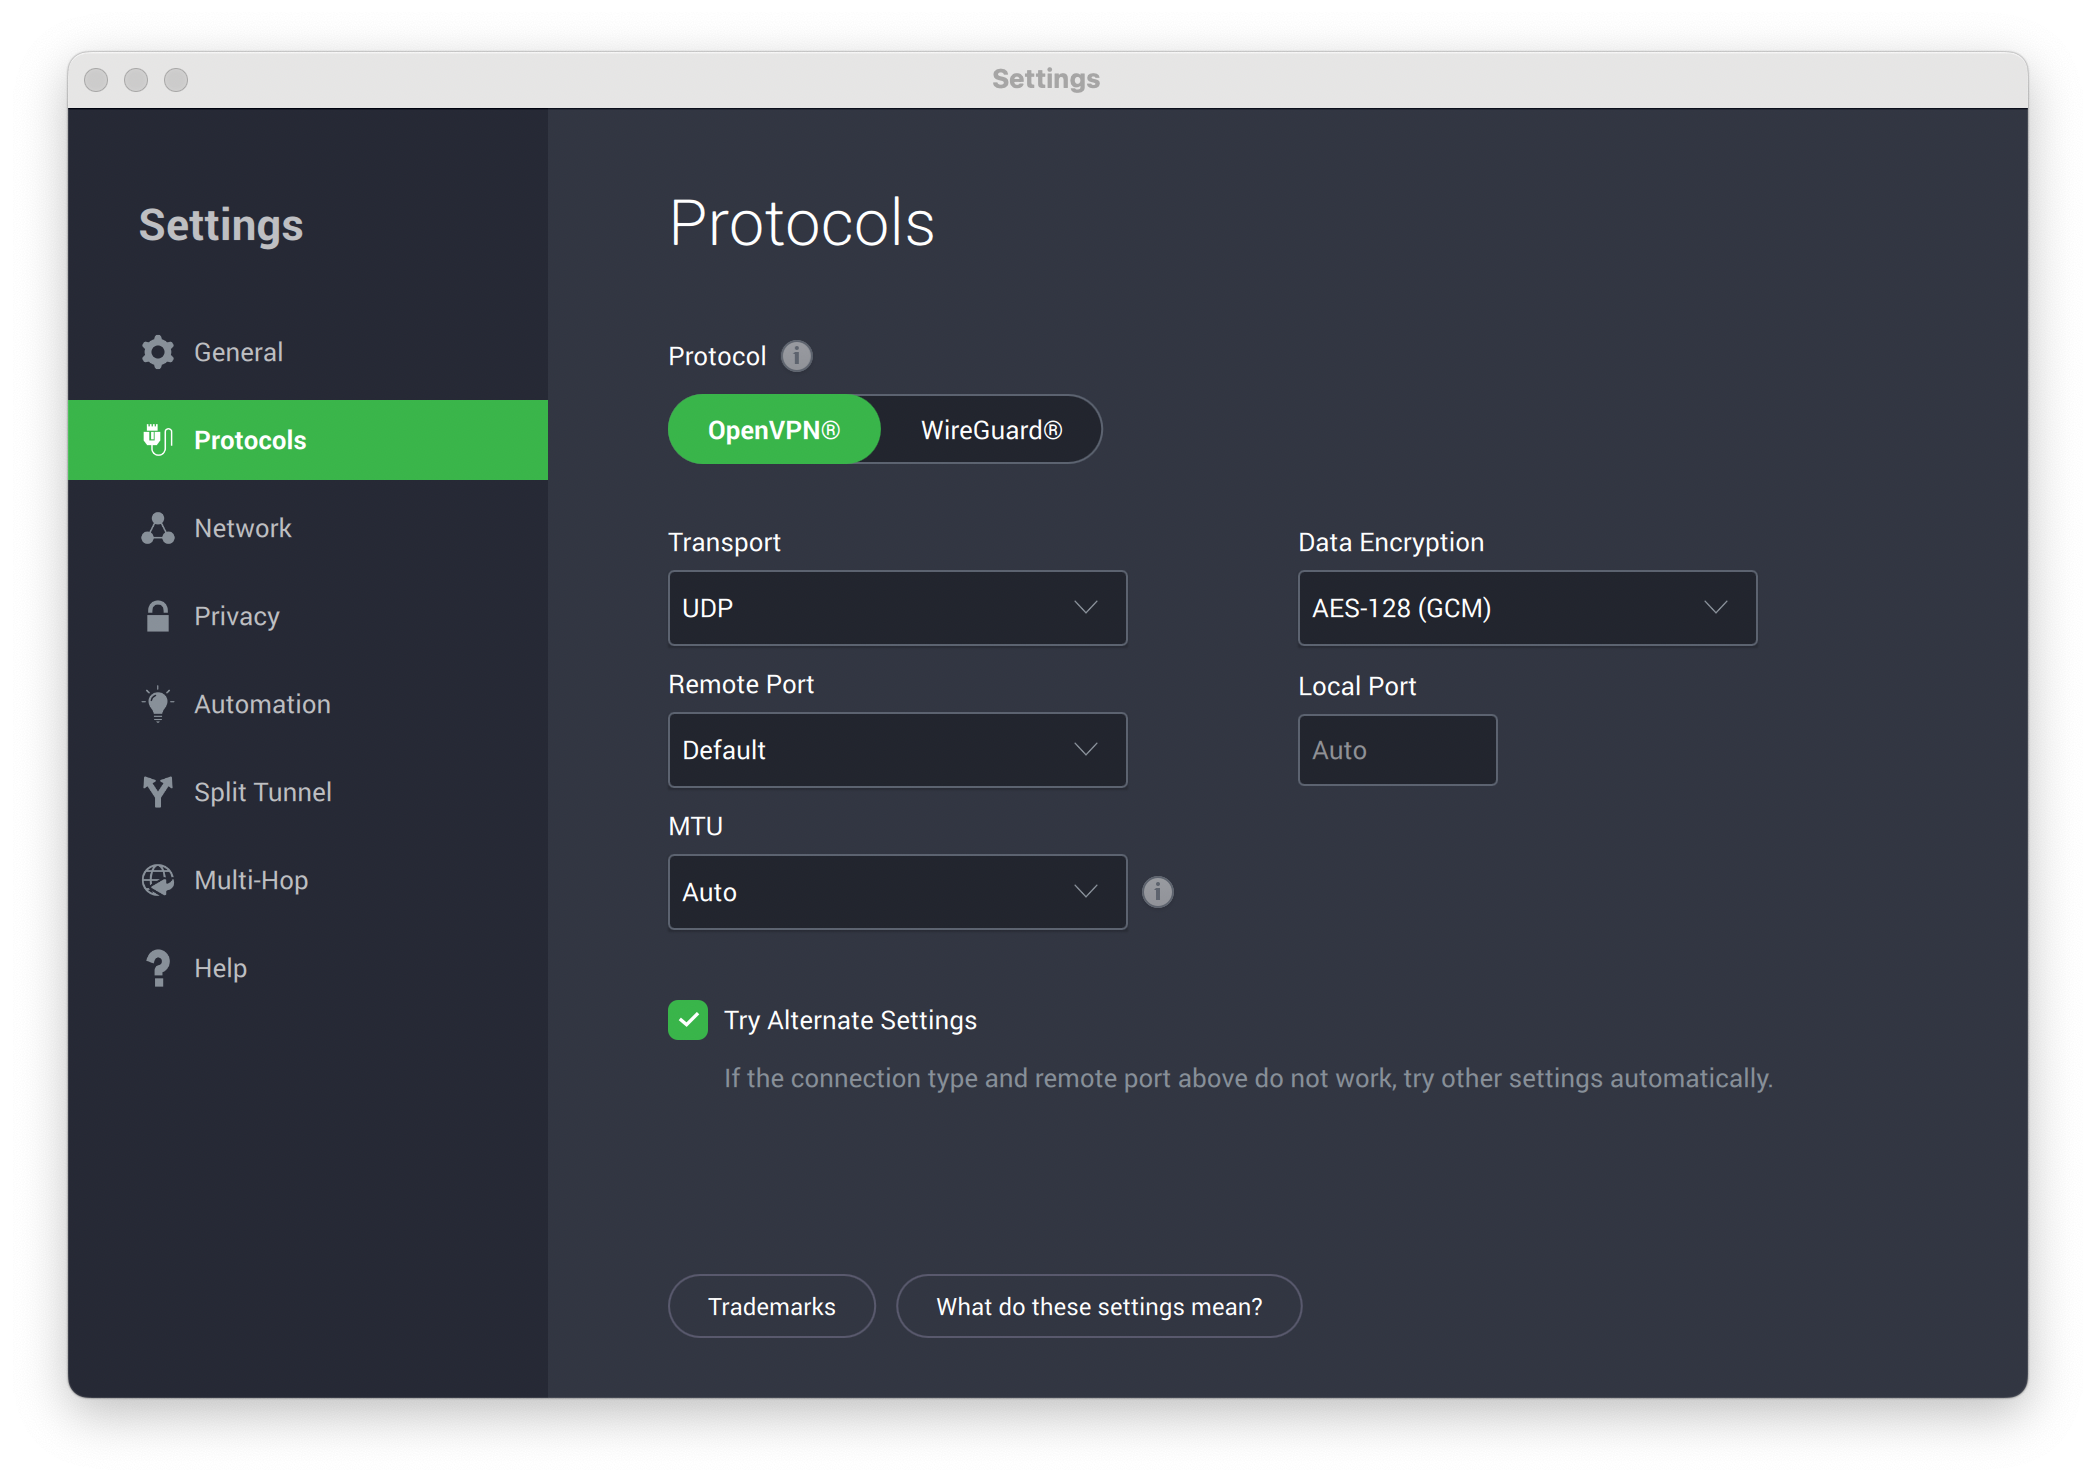Click 'What do these settings mean?' button
This screenshot has width=2096, height=1482.
(x=1099, y=1306)
